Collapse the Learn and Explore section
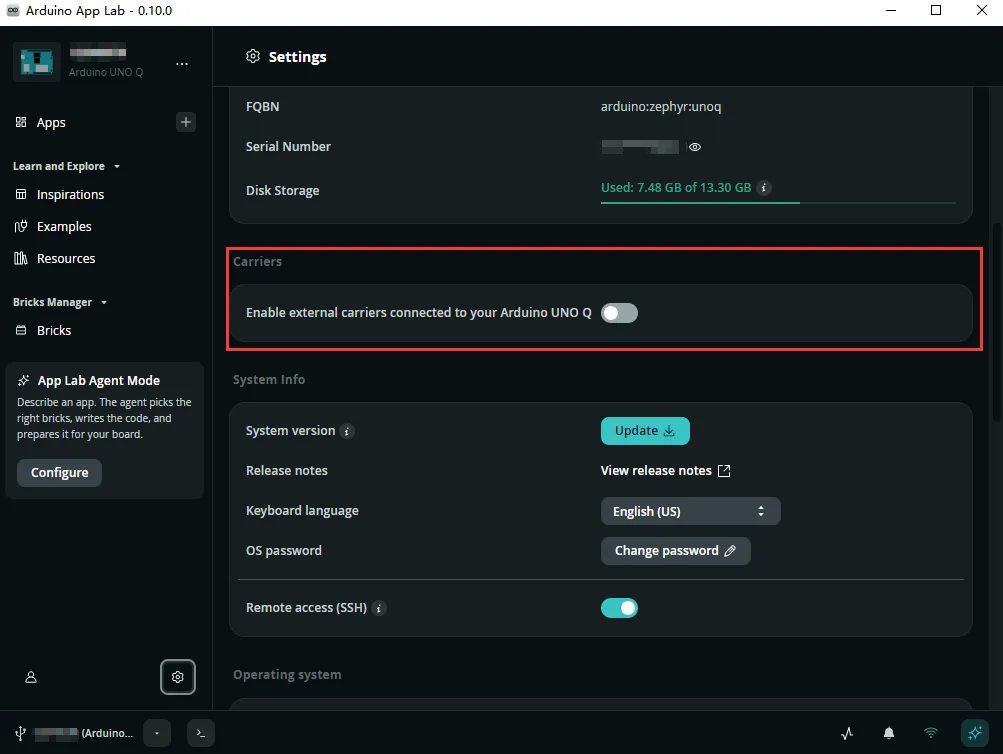Screen dimensions: 1003x754 point(67,166)
